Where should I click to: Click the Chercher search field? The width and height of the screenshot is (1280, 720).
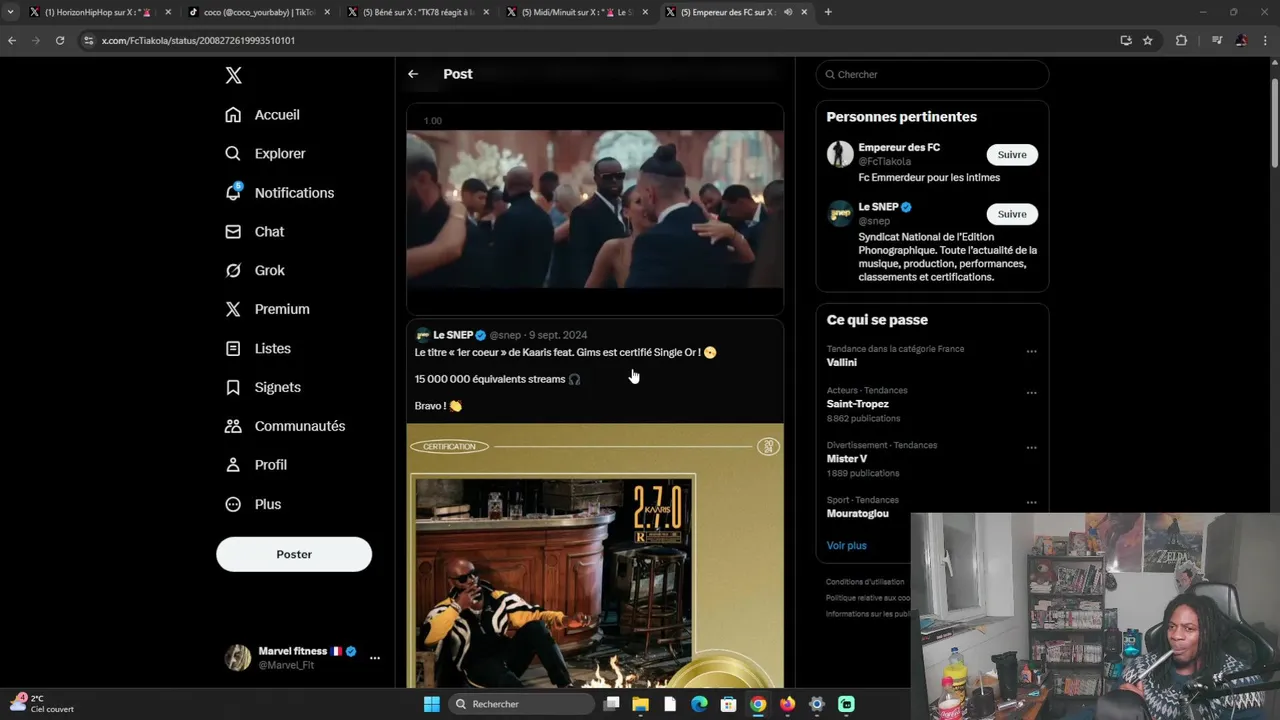click(932, 74)
